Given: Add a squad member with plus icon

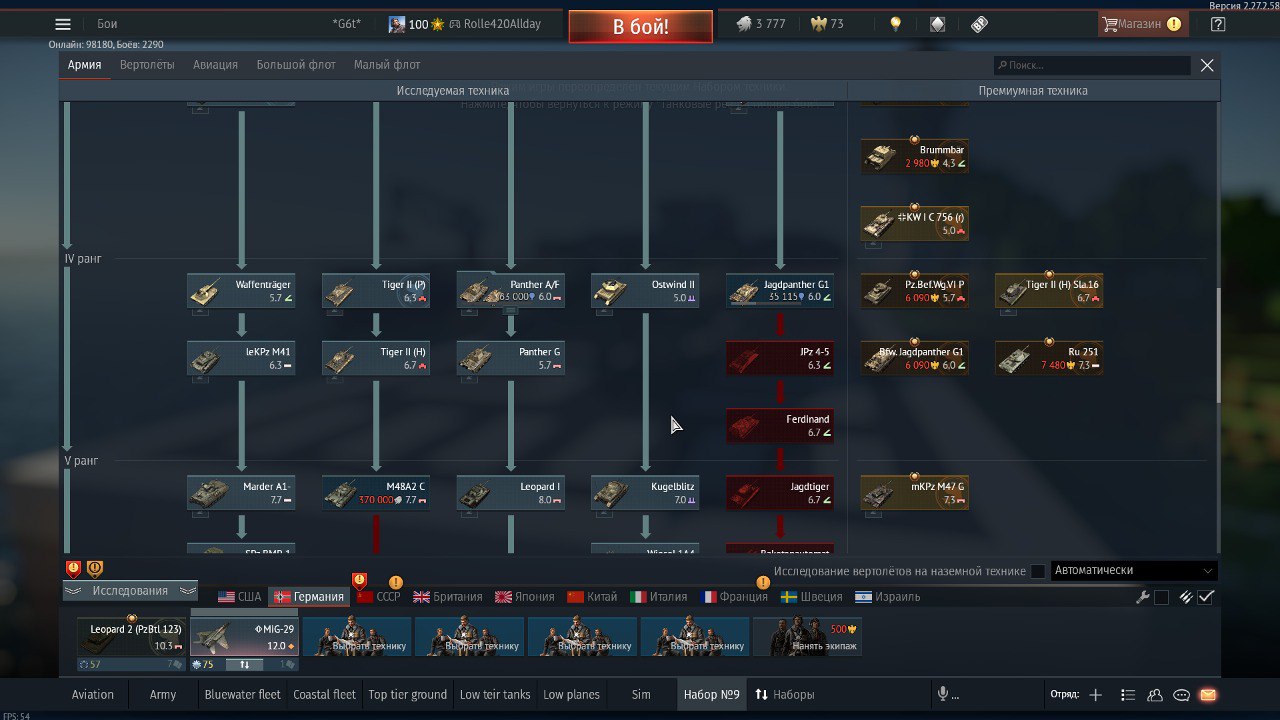Looking at the screenshot, I should click(1095, 694).
